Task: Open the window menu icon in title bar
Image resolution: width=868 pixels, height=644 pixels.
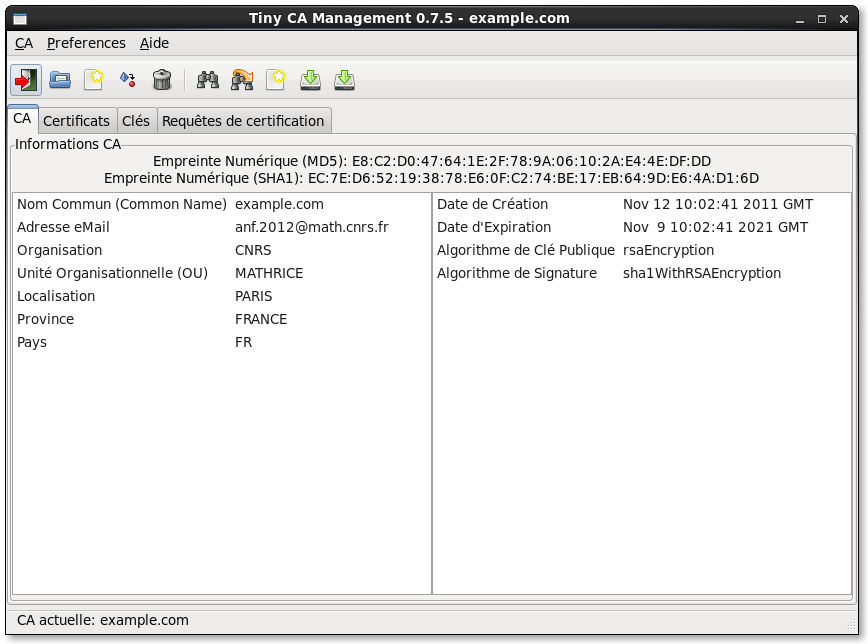Action: click(20, 19)
